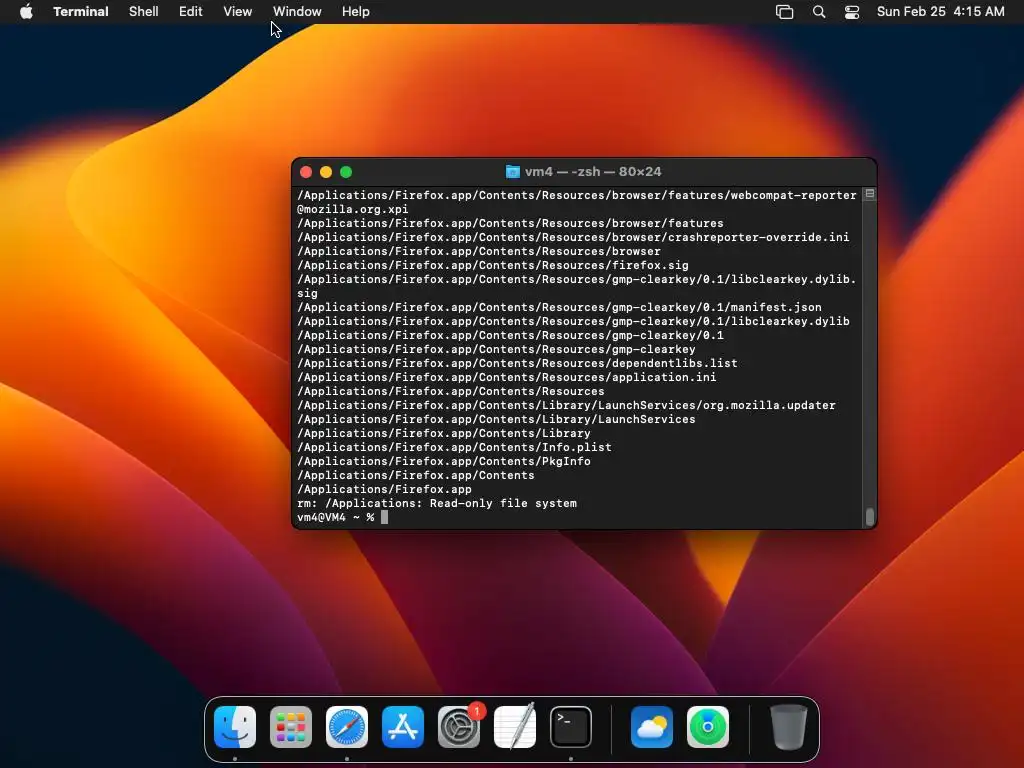
Task: Show the date and time notification panel
Action: point(940,12)
